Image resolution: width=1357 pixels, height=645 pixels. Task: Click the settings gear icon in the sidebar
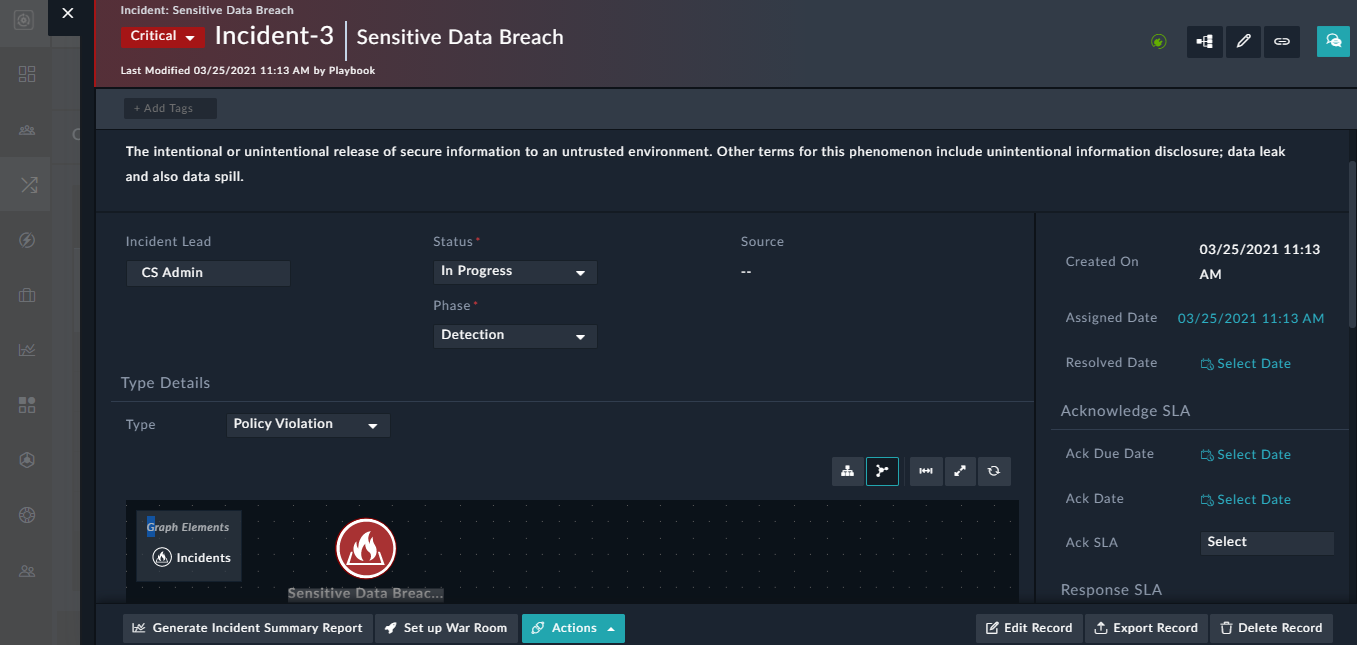[x=27, y=515]
